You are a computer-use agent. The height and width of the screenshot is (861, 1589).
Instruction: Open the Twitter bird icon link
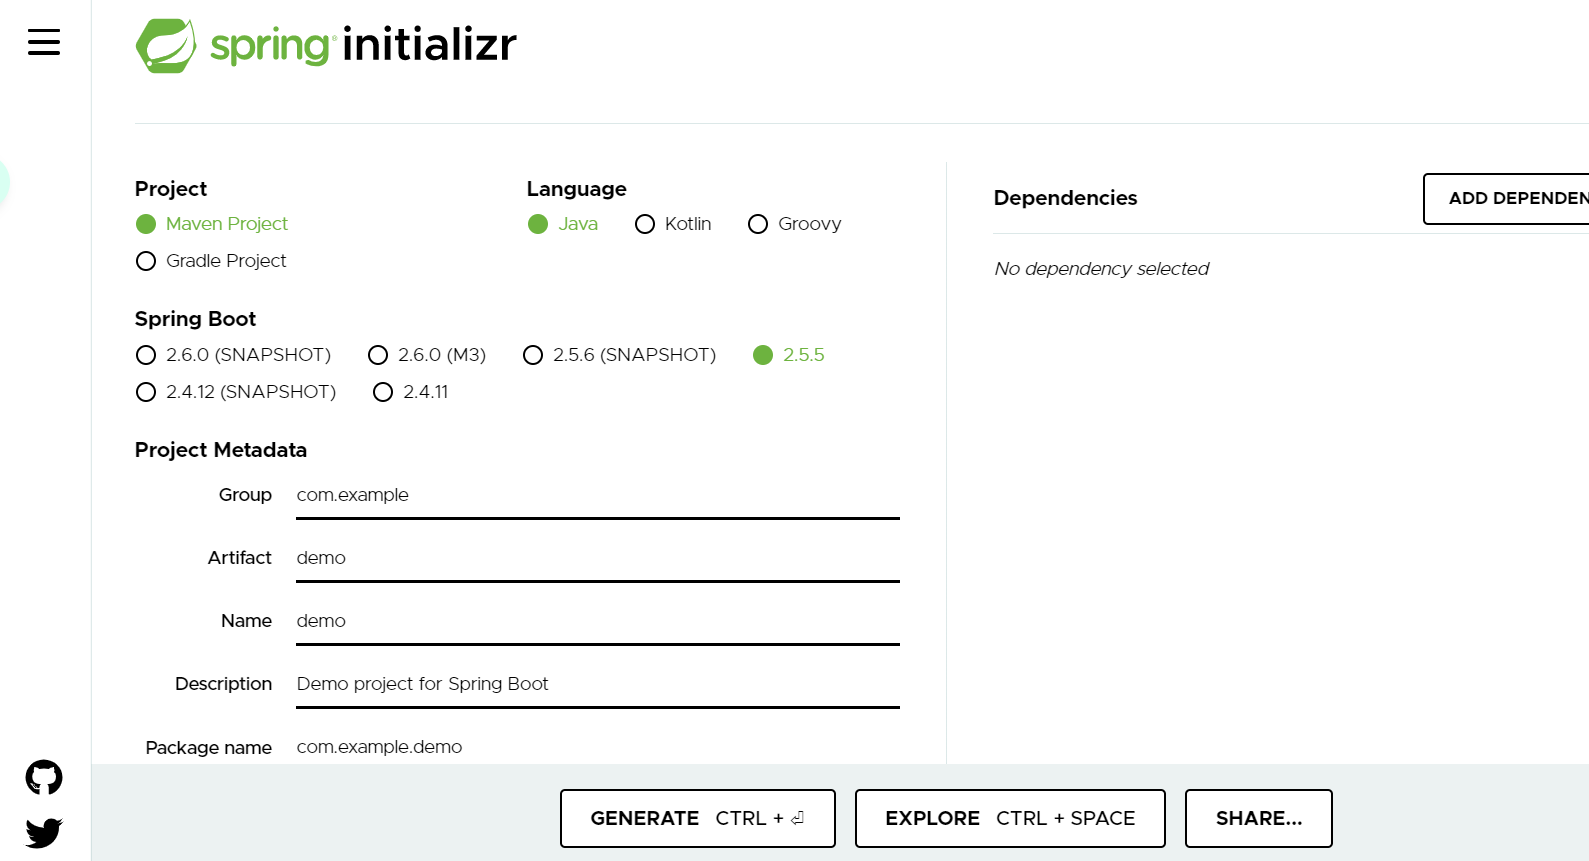click(x=44, y=832)
